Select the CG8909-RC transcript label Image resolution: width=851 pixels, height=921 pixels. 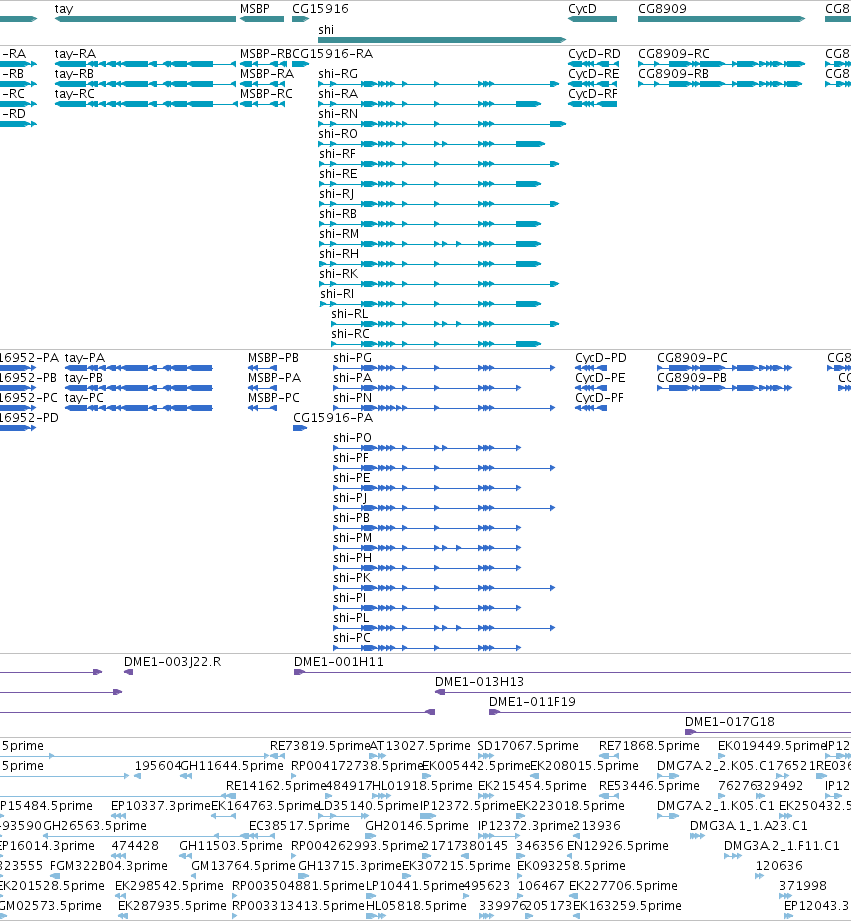674,54
